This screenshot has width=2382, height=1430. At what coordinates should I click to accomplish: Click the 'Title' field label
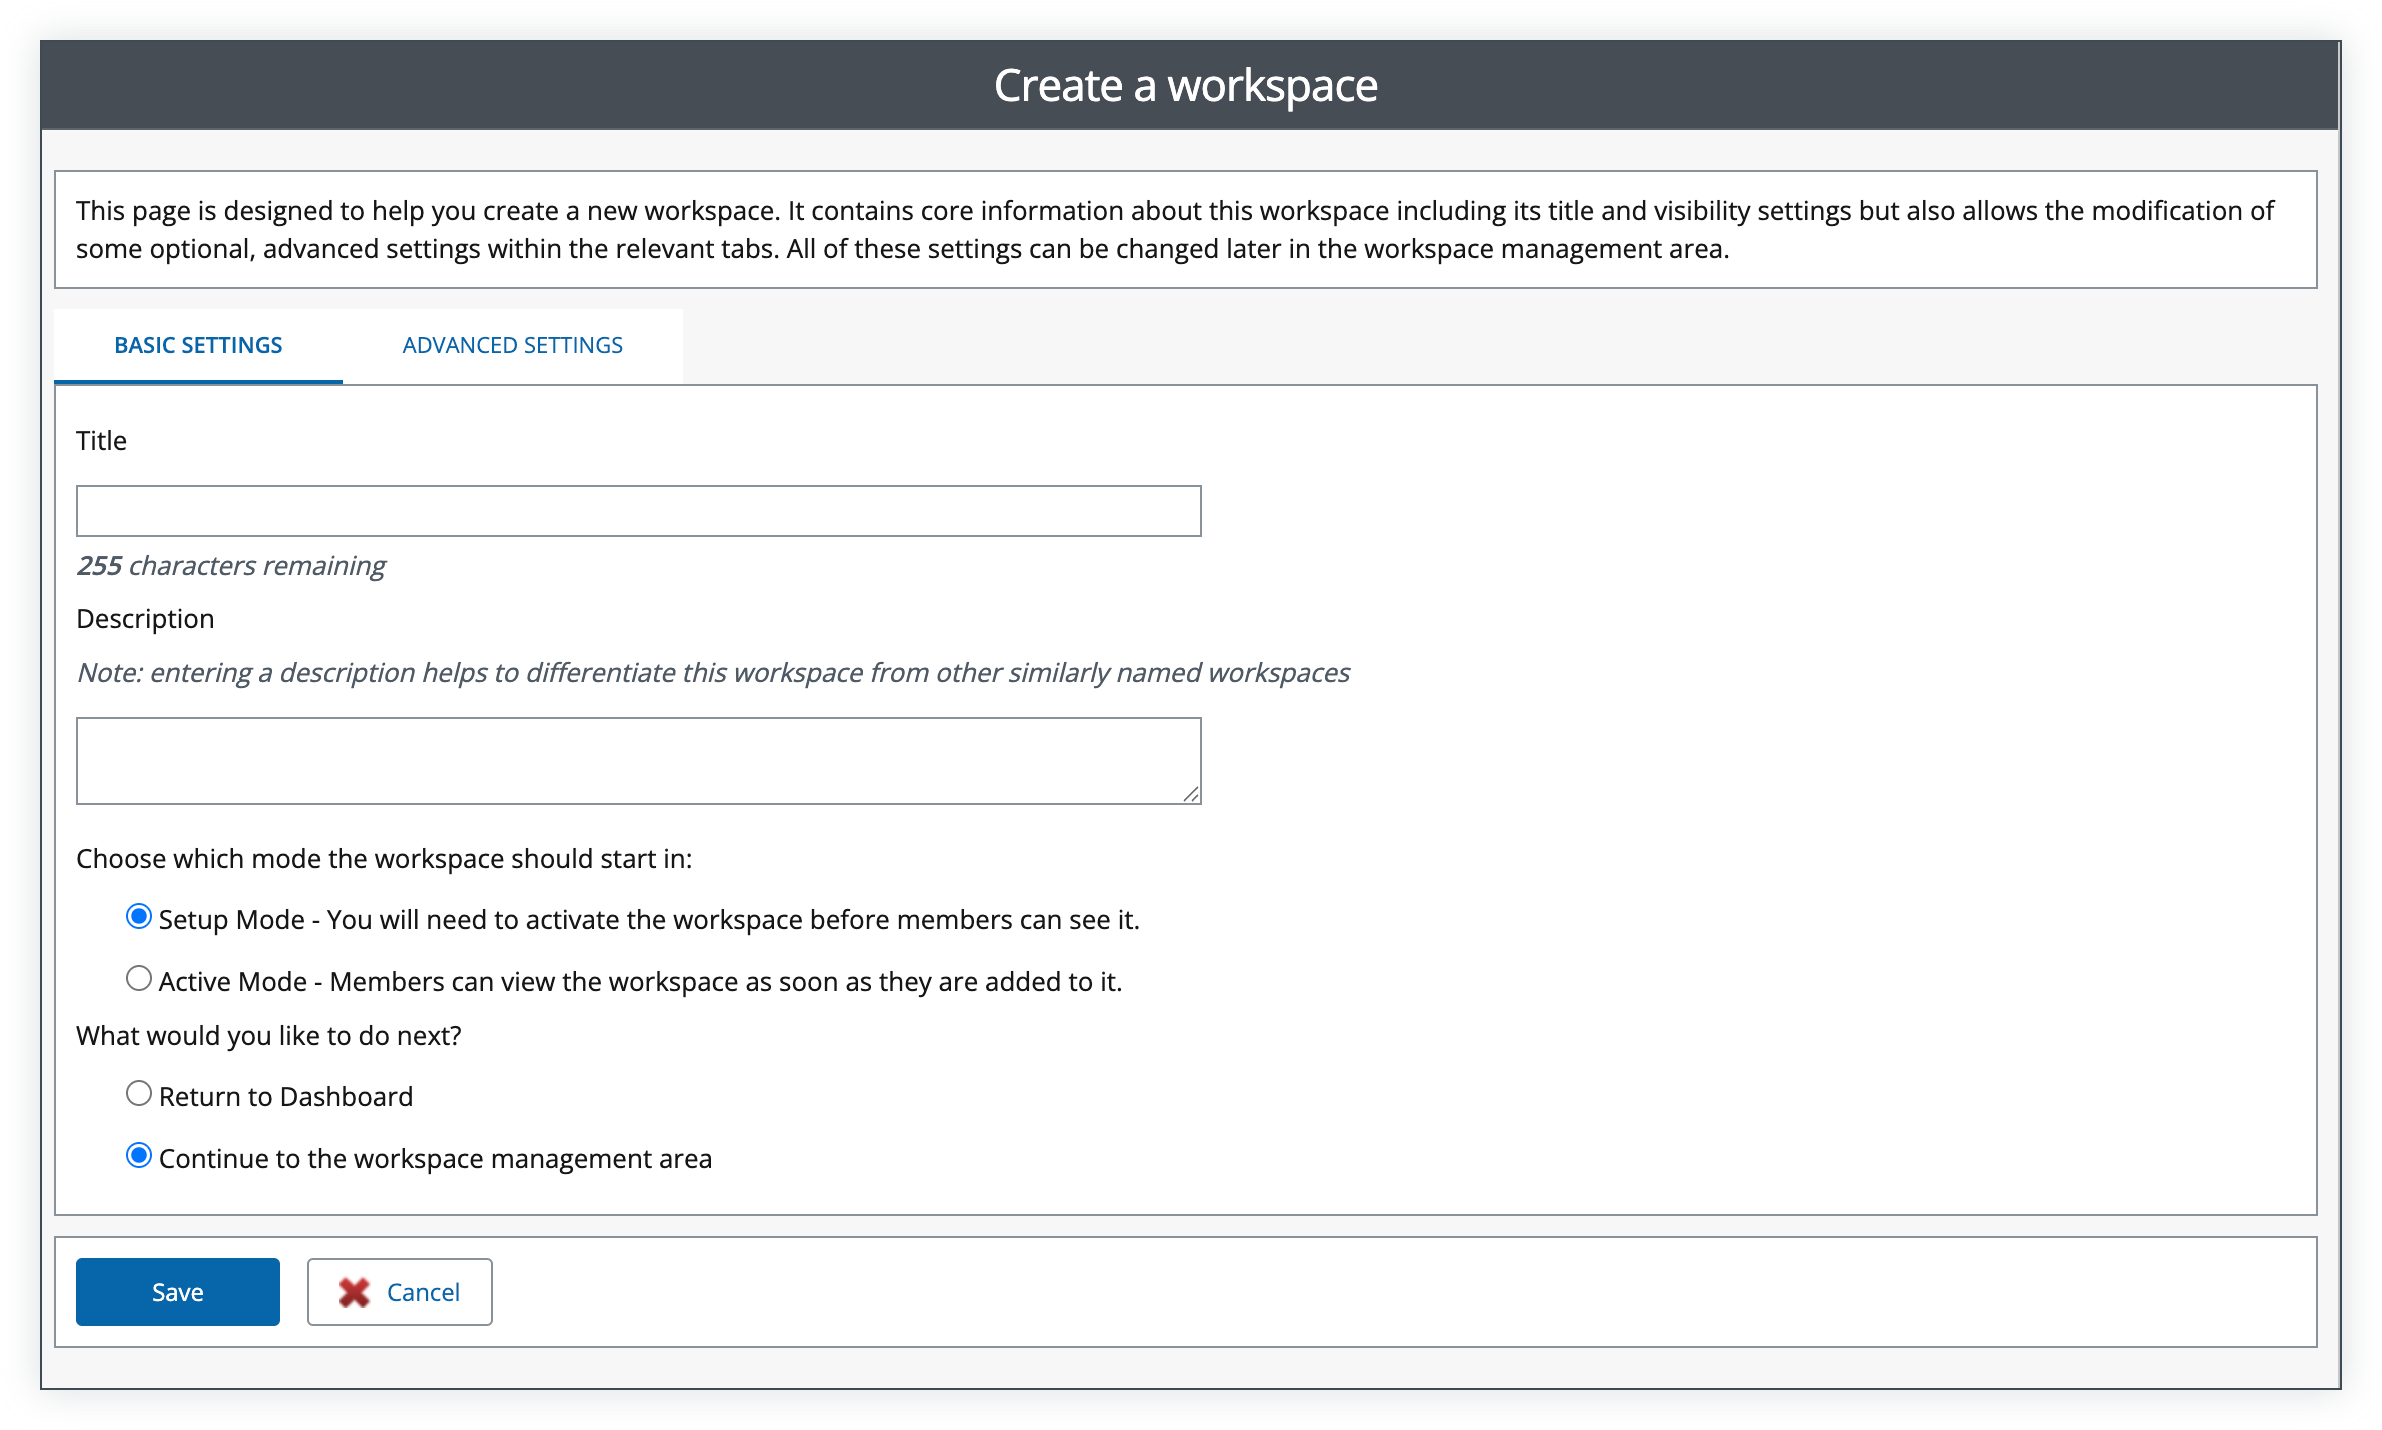click(x=101, y=441)
